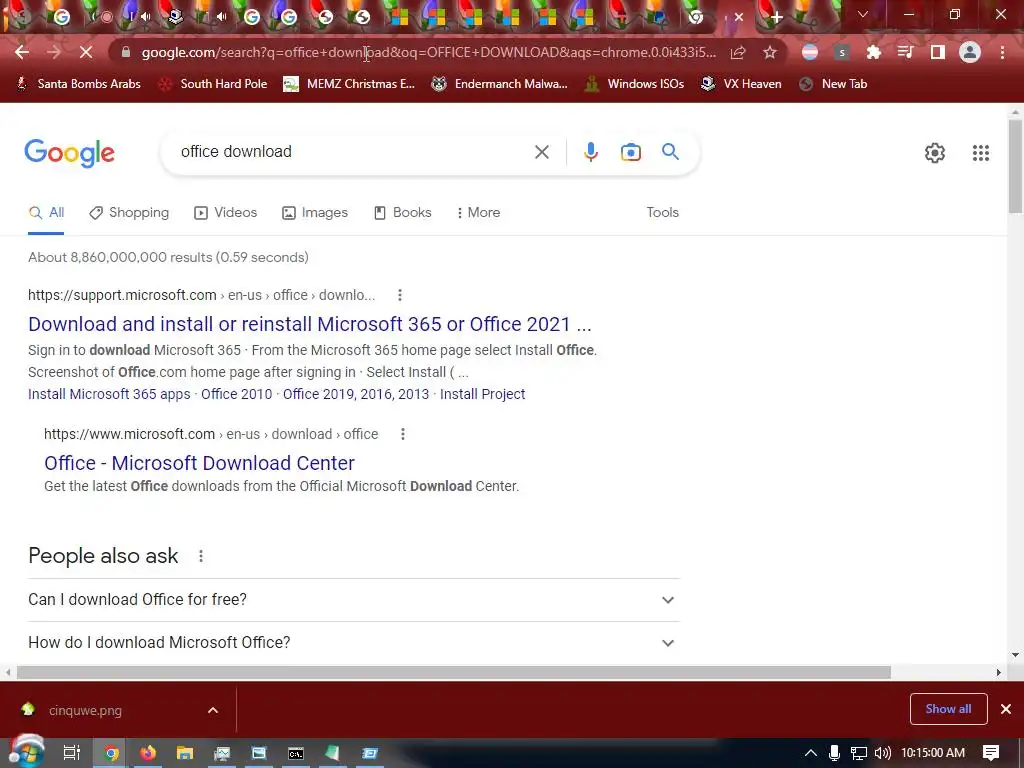Switch to the Images tab

315,213
